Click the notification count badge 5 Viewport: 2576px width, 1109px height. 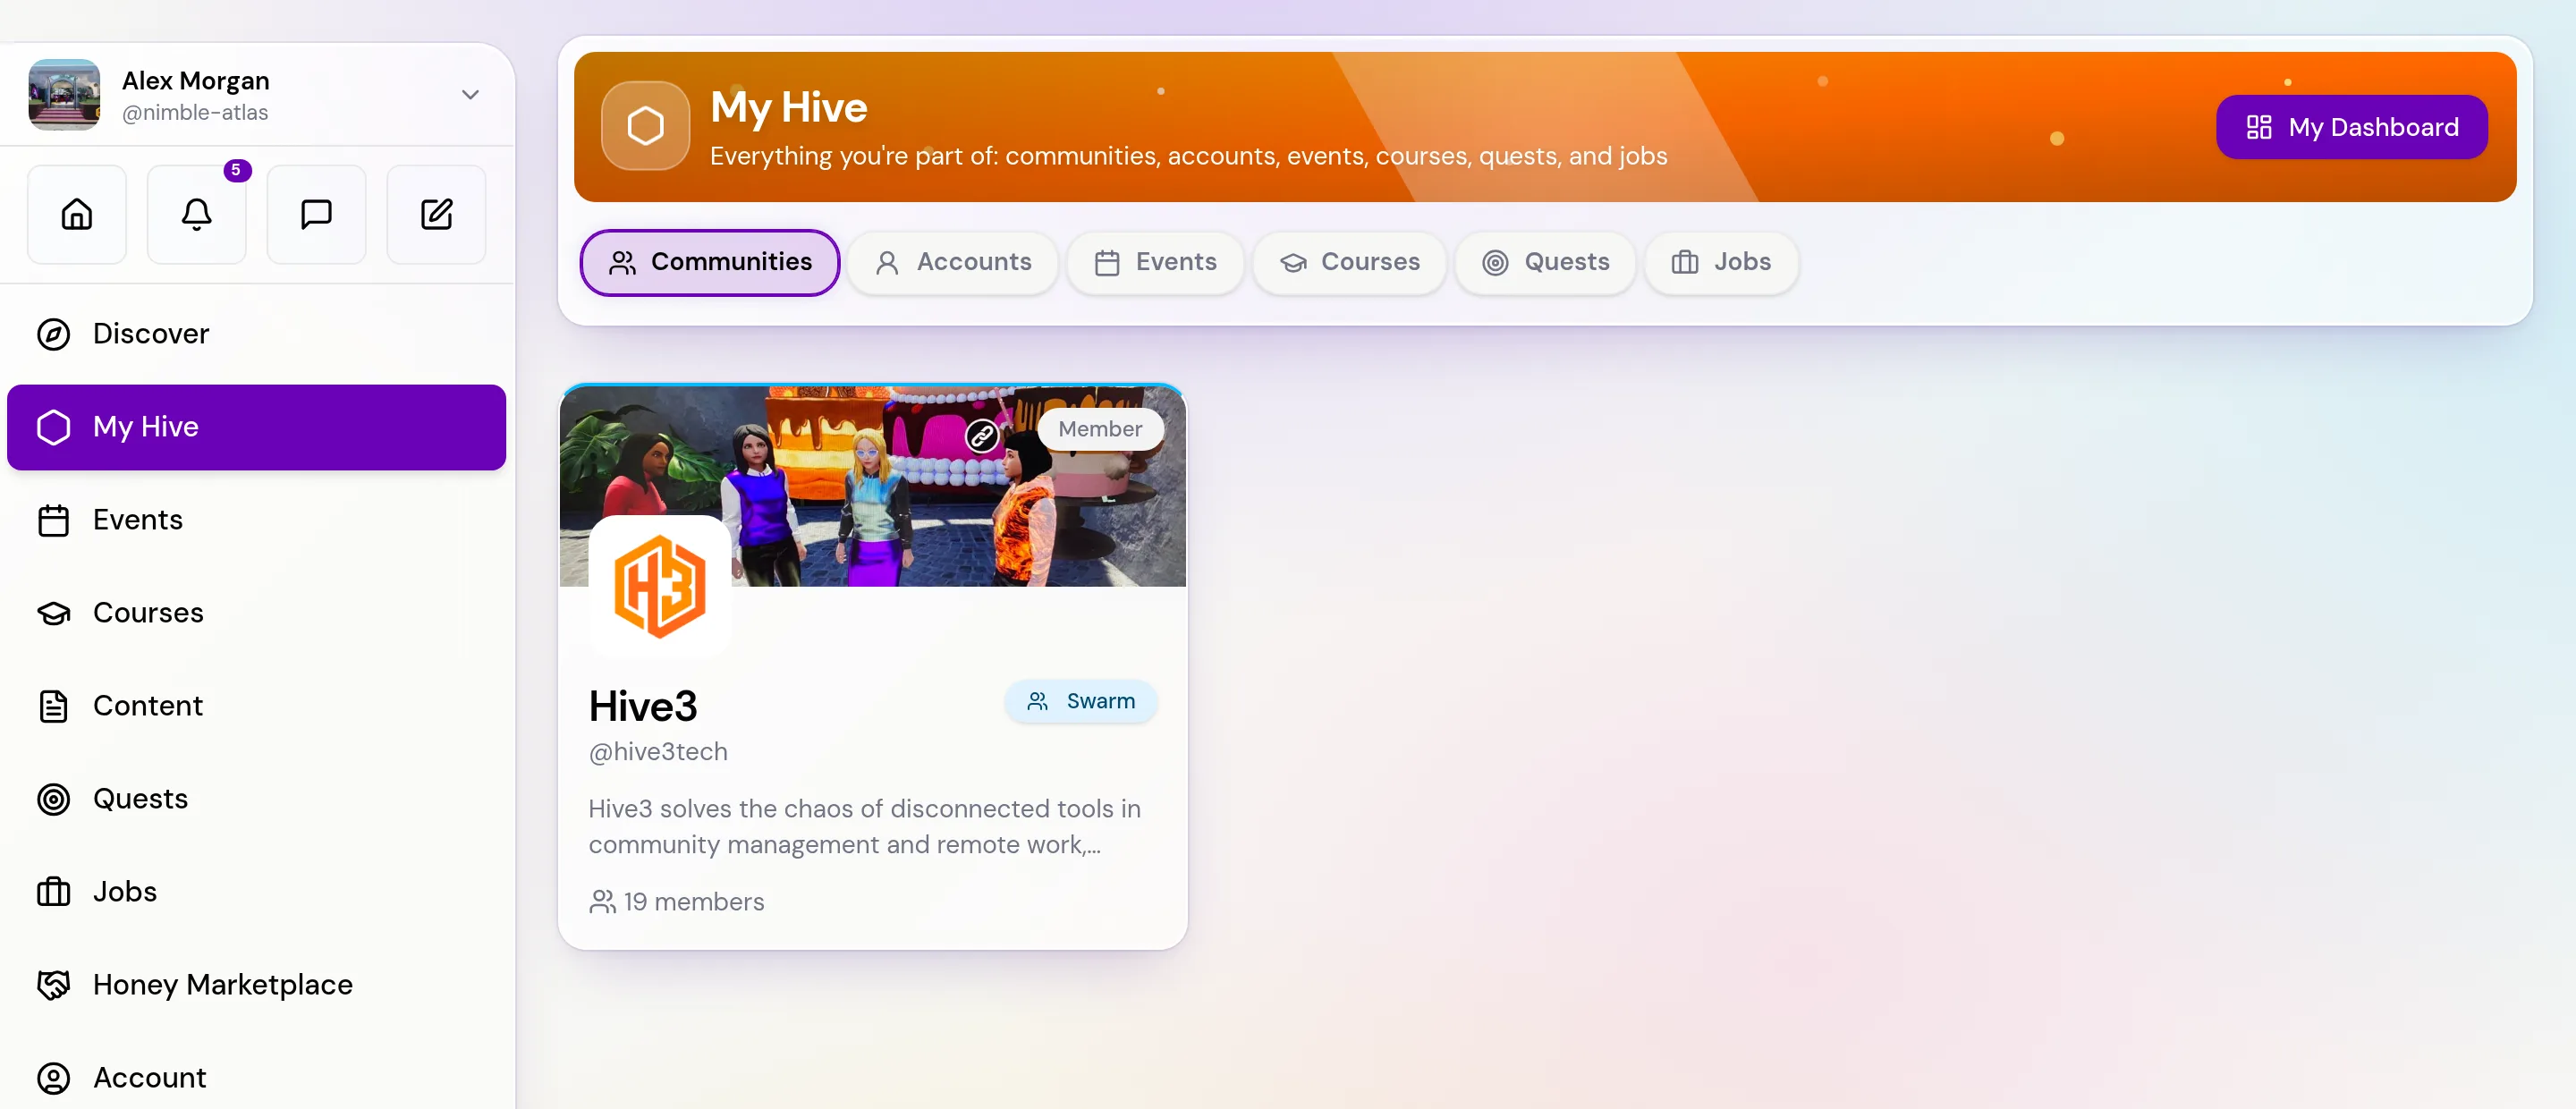point(236,170)
